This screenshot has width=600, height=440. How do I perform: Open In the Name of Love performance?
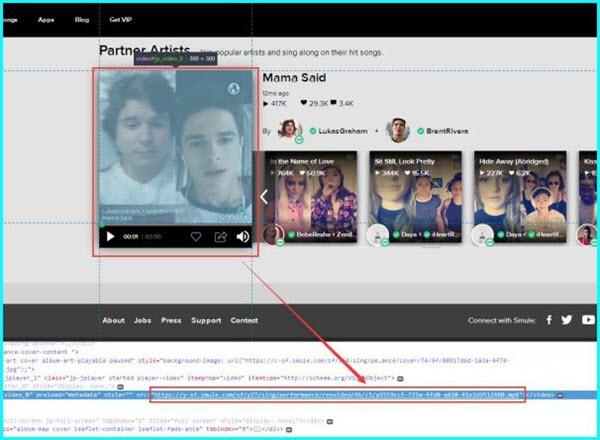tap(311, 197)
